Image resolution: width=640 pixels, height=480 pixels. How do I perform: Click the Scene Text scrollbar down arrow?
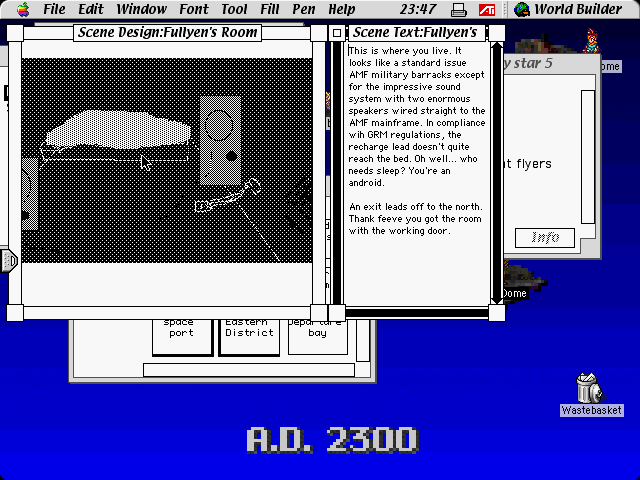[x=497, y=299]
